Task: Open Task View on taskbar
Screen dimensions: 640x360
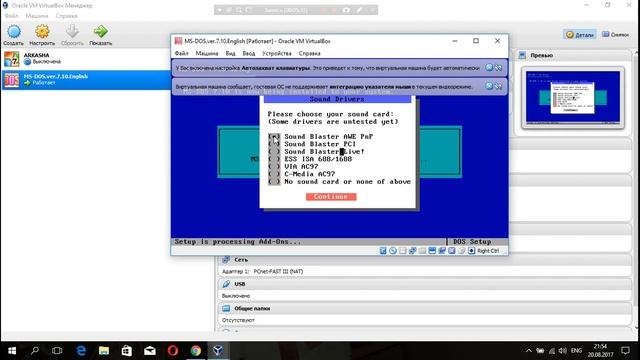Action: tap(57, 351)
